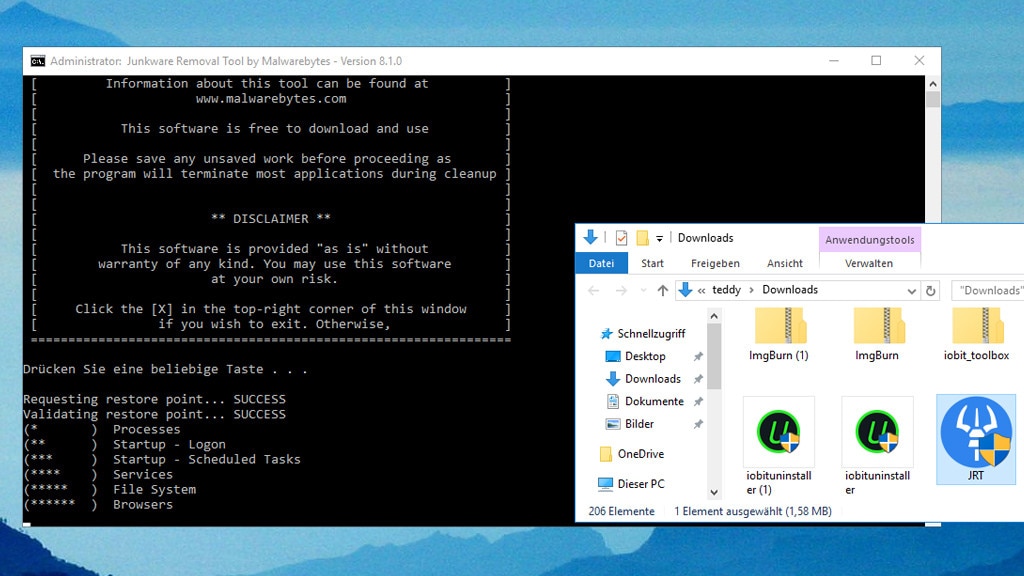1024x576 pixels.
Task: Click the downloads arrow icon in the address bar
Action: [x=685, y=290]
